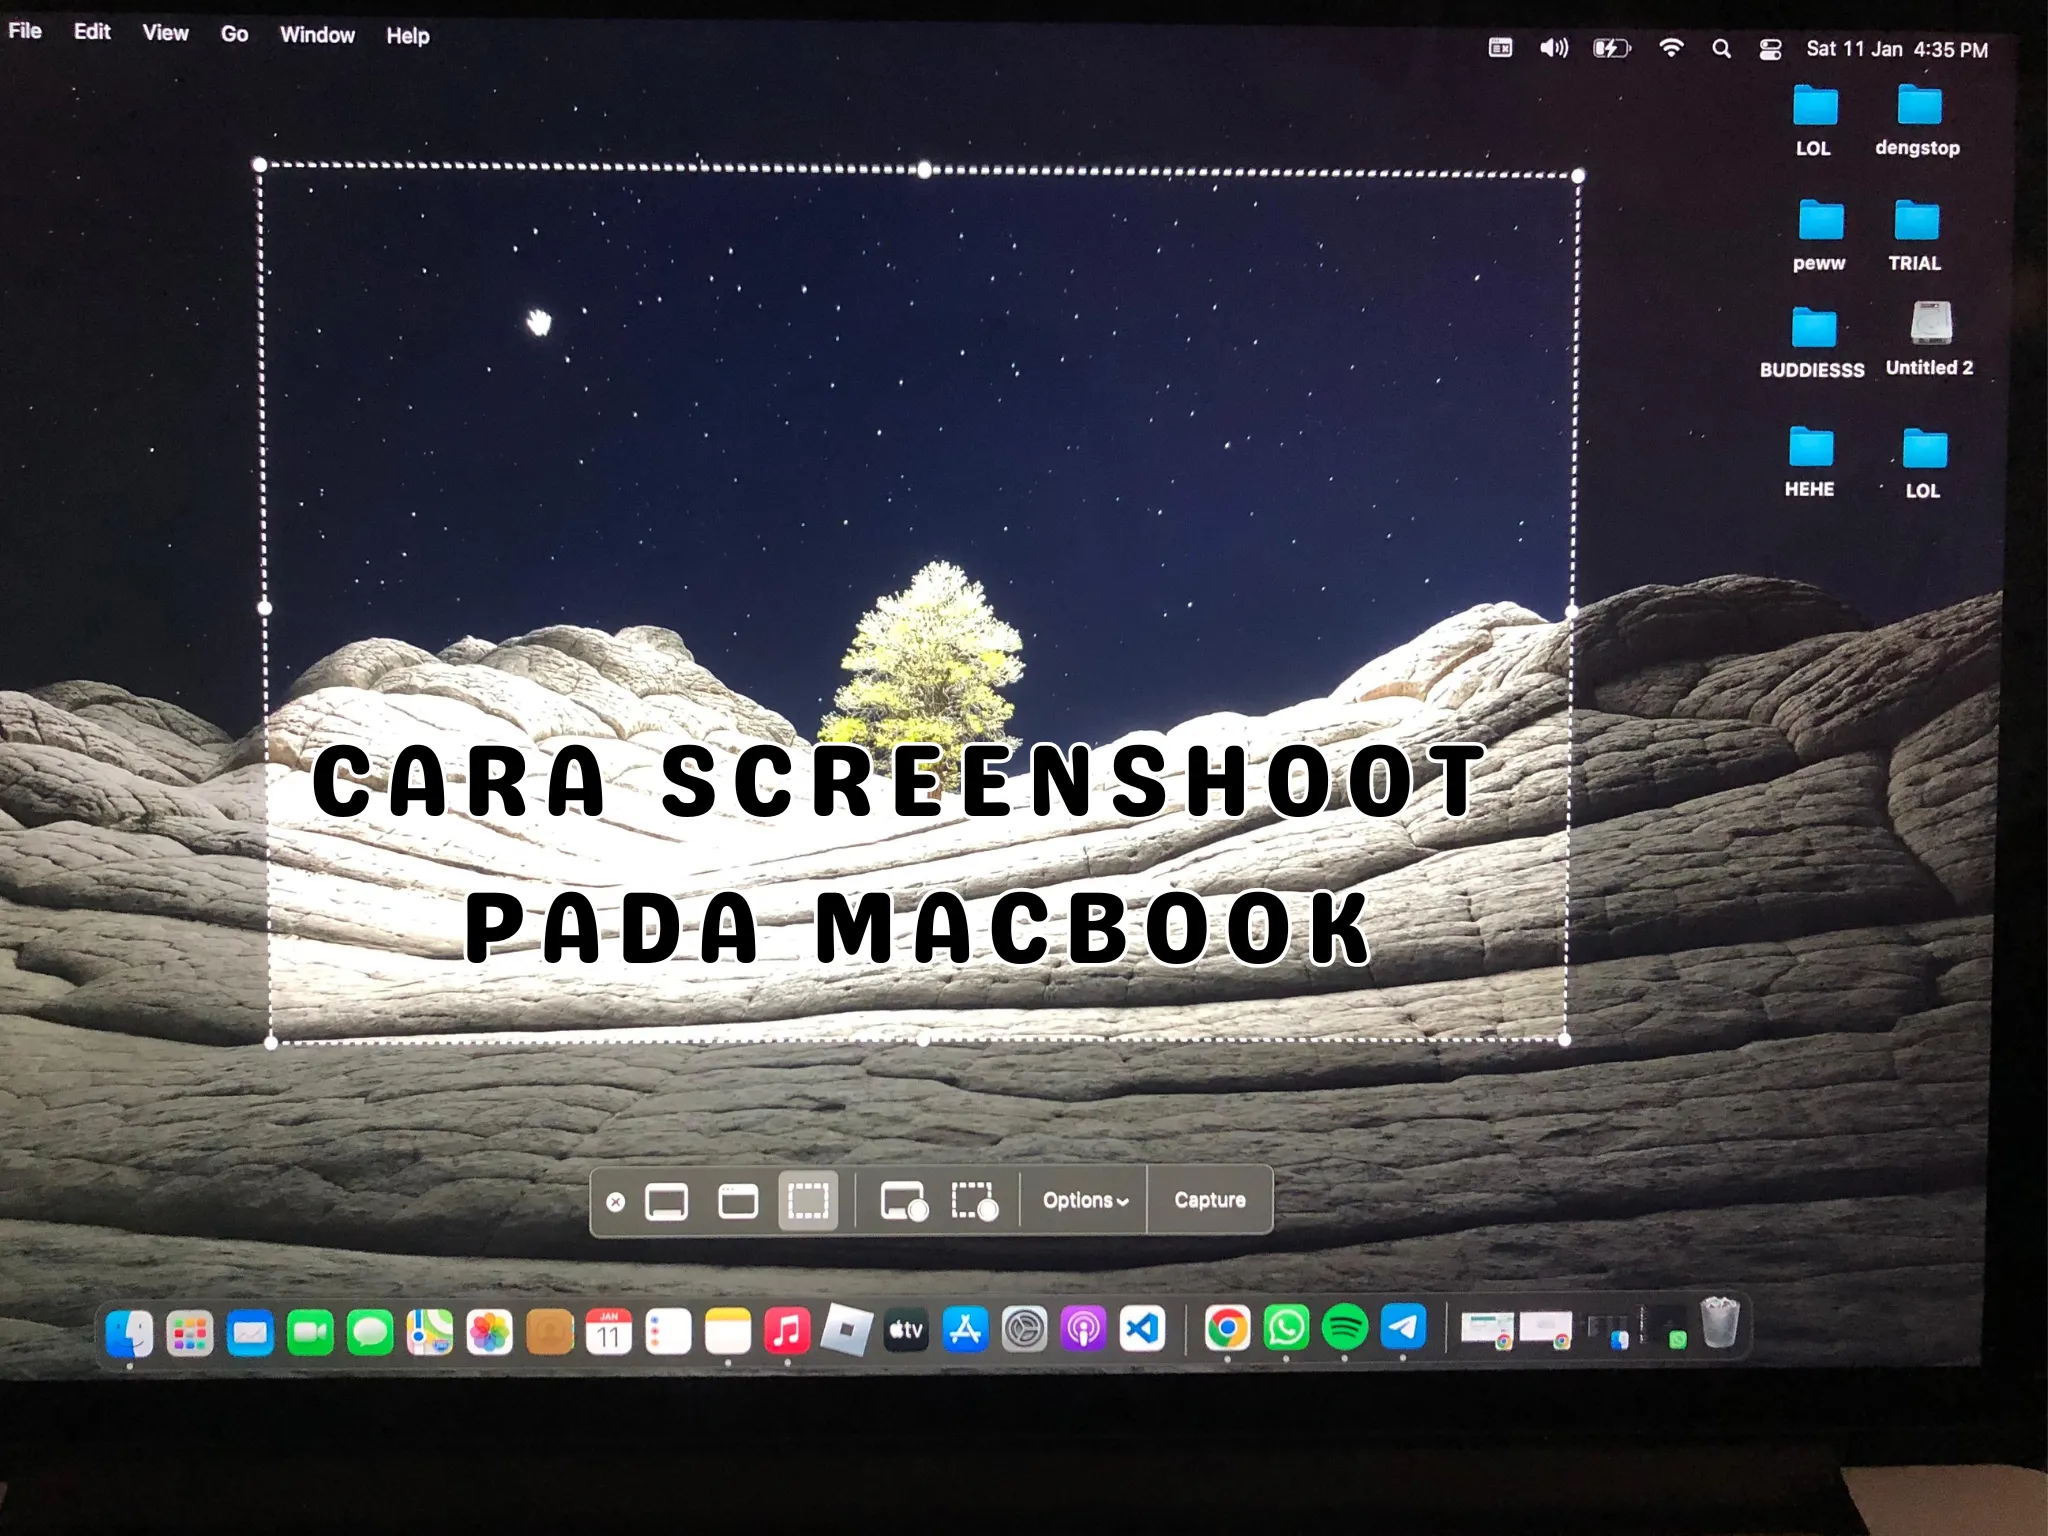The width and height of the screenshot is (2048, 1536).
Task: Open Photos from the Dock
Action: pyautogui.click(x=490, y=1333)
